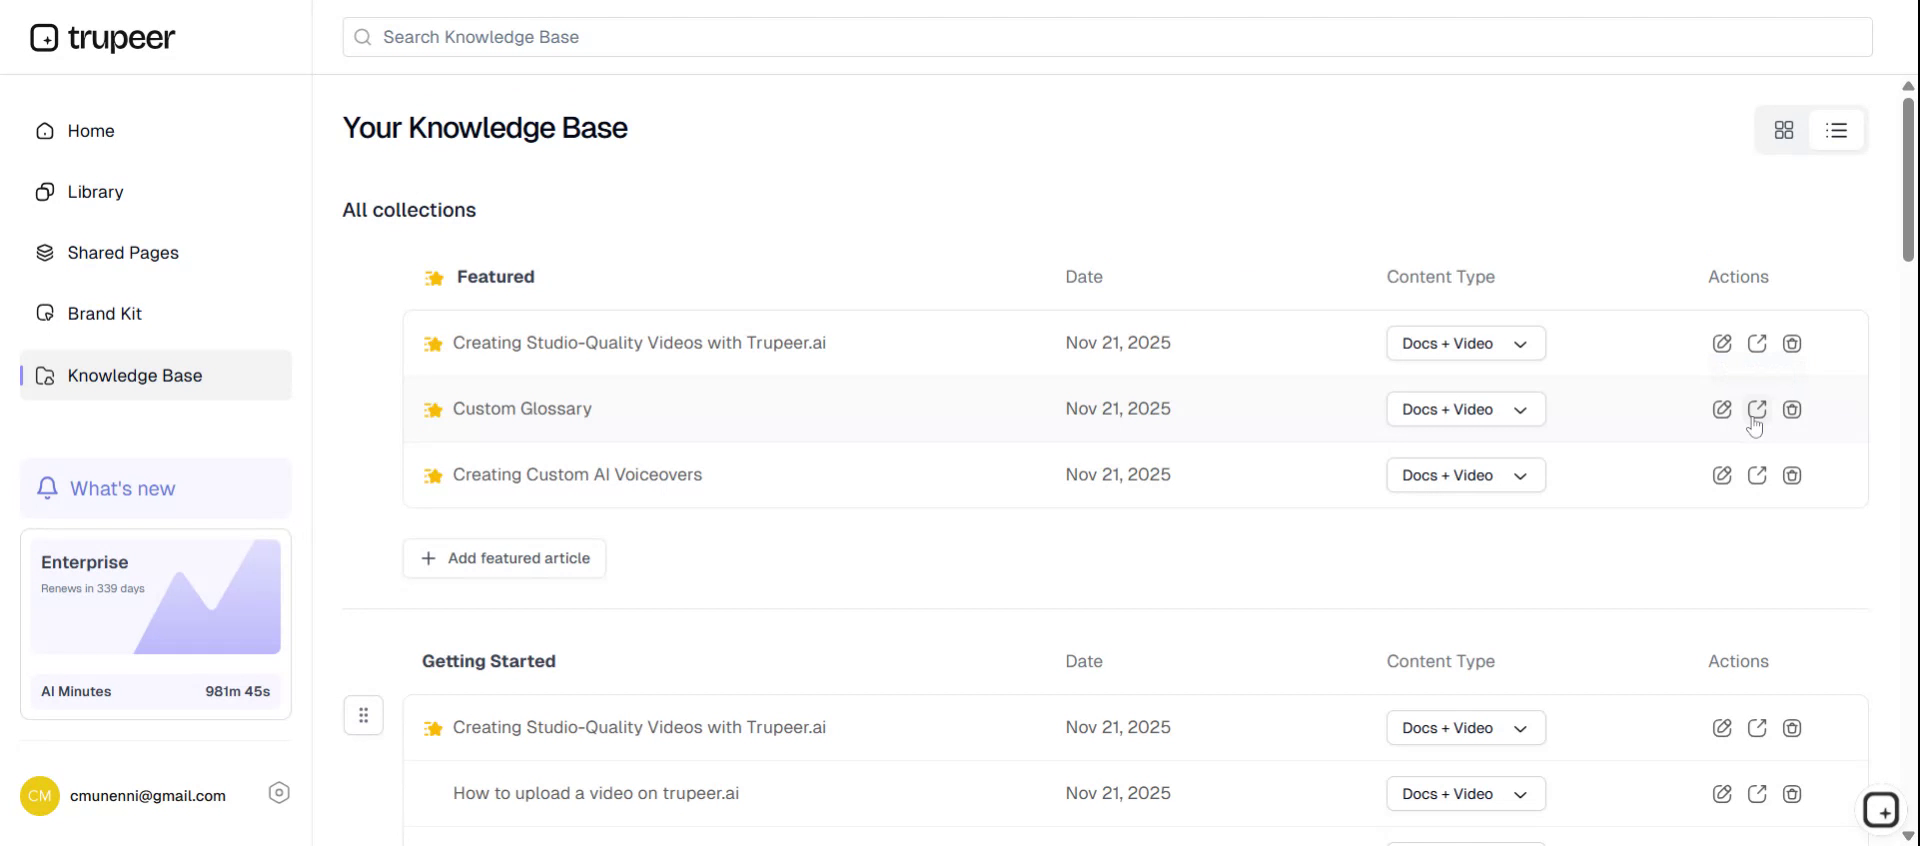Image resolution: width=1920 pixels, height=846 pixels.
Task: Switch to list view layout
Action: coord(1837,130)
